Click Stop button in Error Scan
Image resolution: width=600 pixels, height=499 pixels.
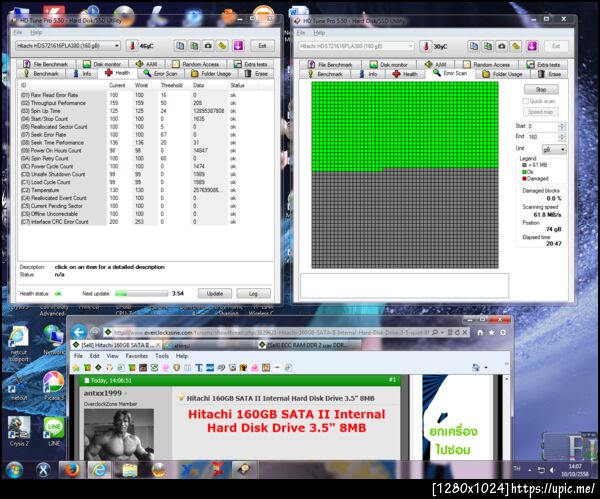coord(541,90)
